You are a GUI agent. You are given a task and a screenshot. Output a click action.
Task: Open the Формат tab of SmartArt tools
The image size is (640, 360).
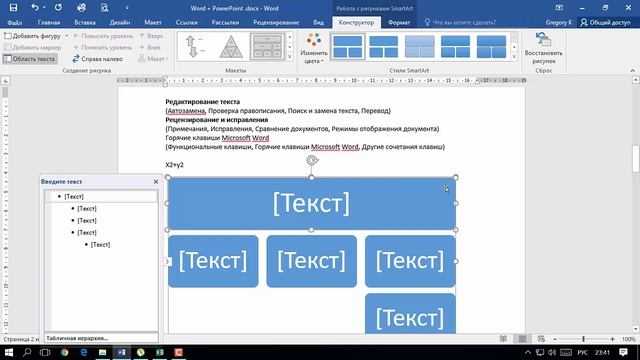[x=399, y=22]
